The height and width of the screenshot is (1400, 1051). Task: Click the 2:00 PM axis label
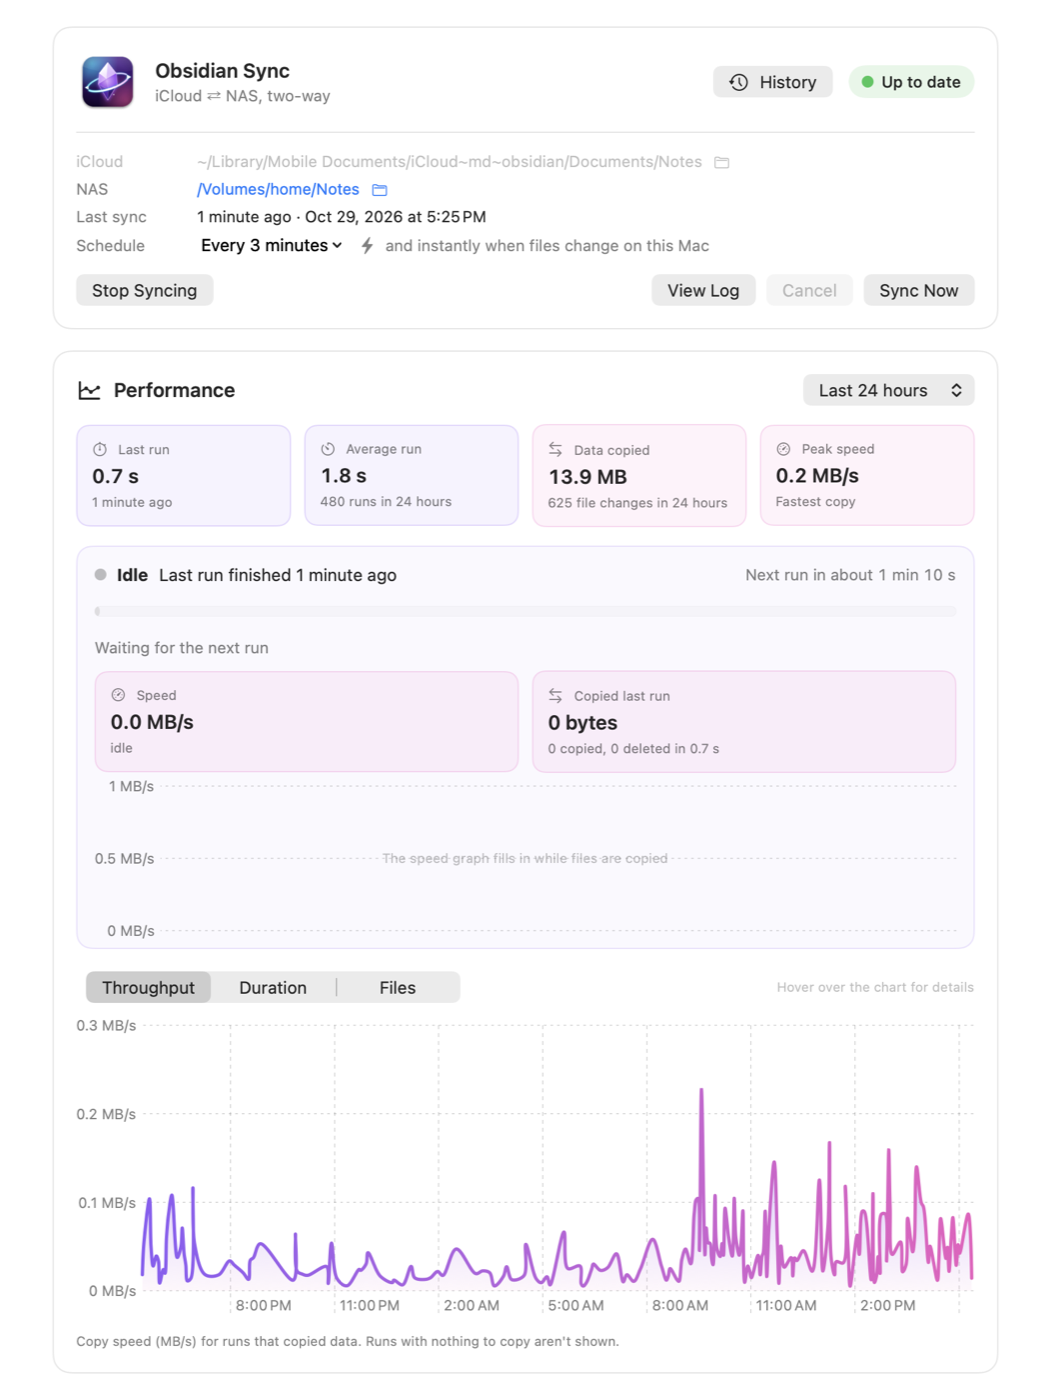pos(888,1306)
